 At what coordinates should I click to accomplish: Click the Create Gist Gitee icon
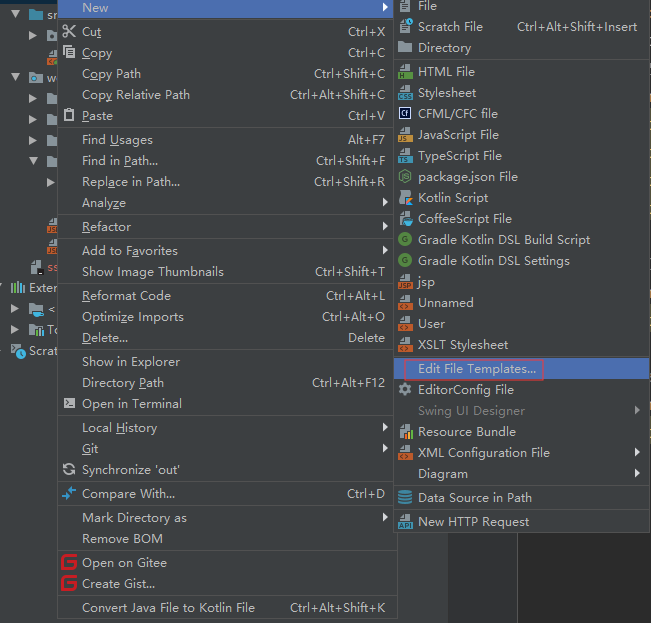click(69, 583)
